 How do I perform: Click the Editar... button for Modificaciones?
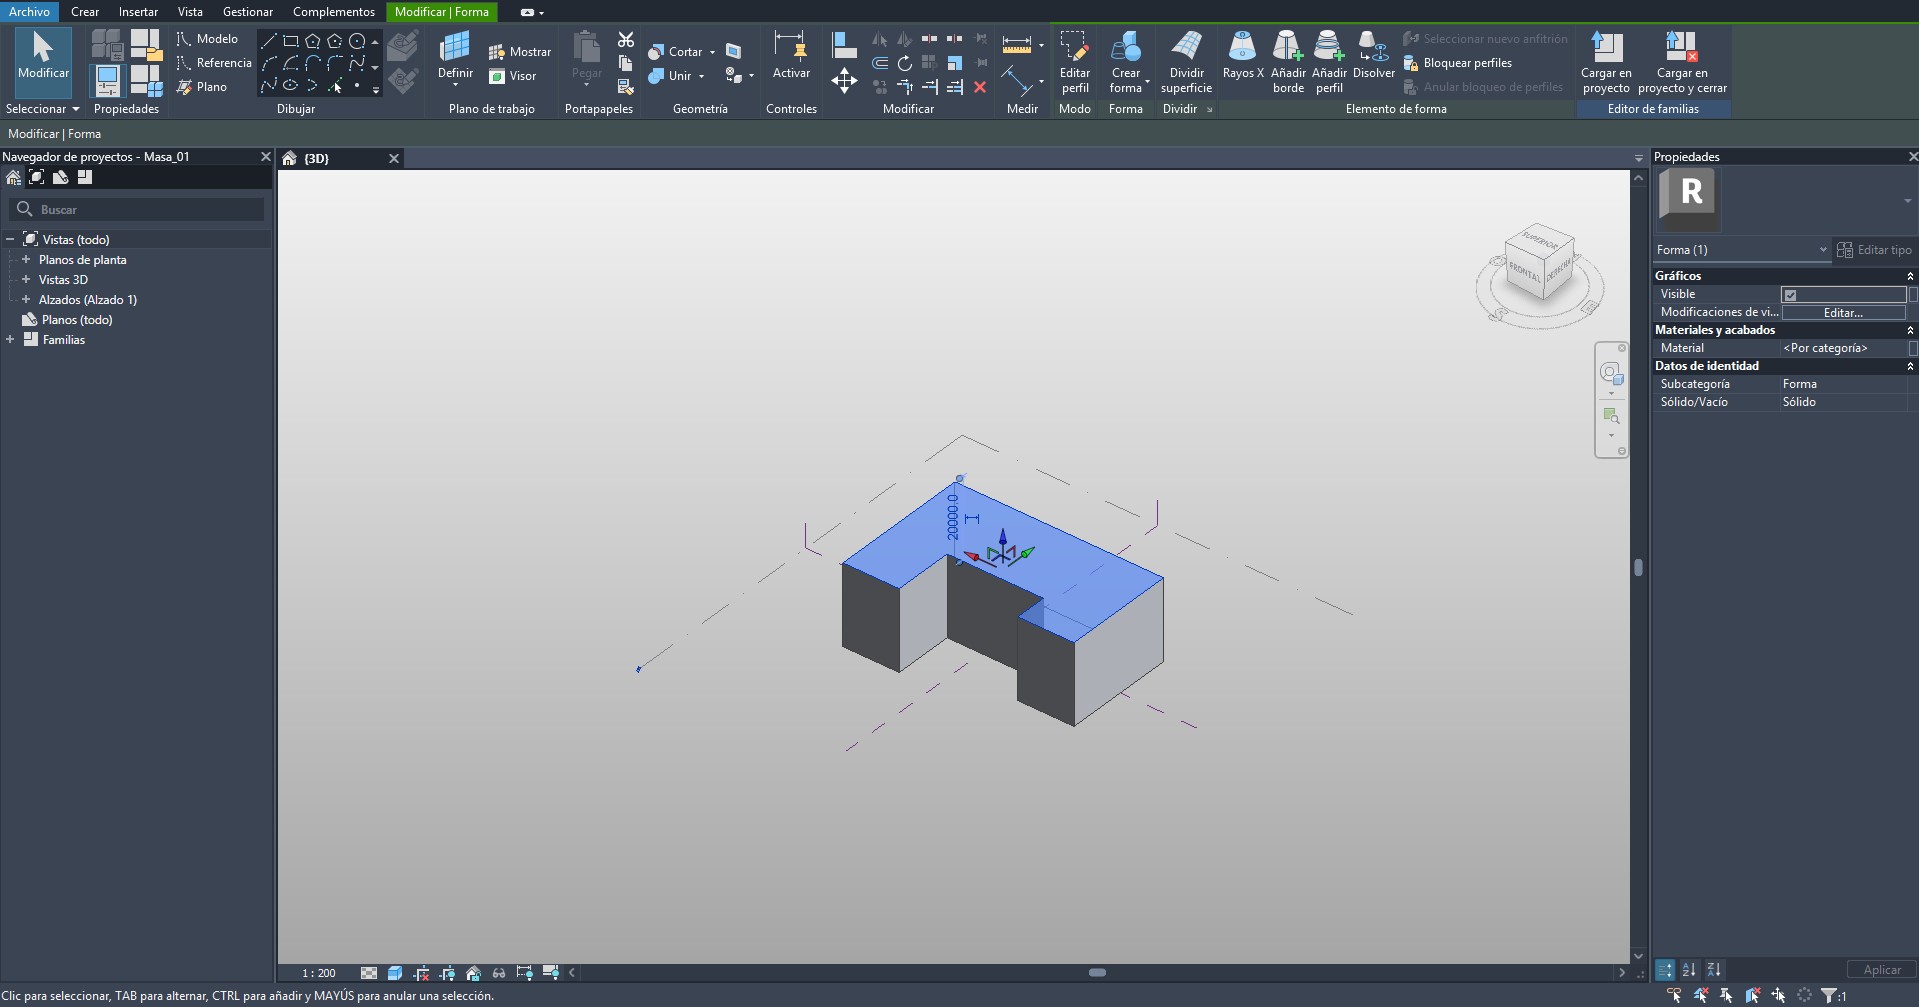[1842, 313]
